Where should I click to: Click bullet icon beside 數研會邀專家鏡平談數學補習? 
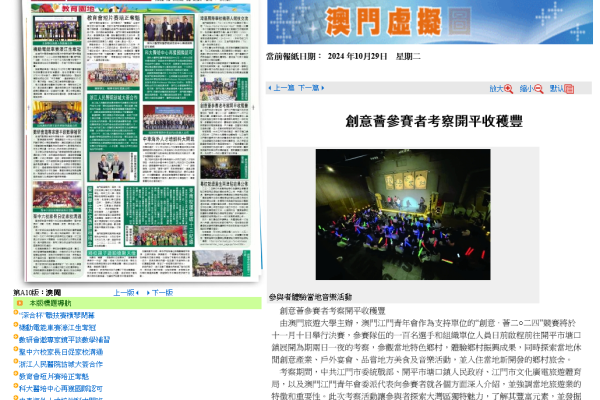[16, 337]
